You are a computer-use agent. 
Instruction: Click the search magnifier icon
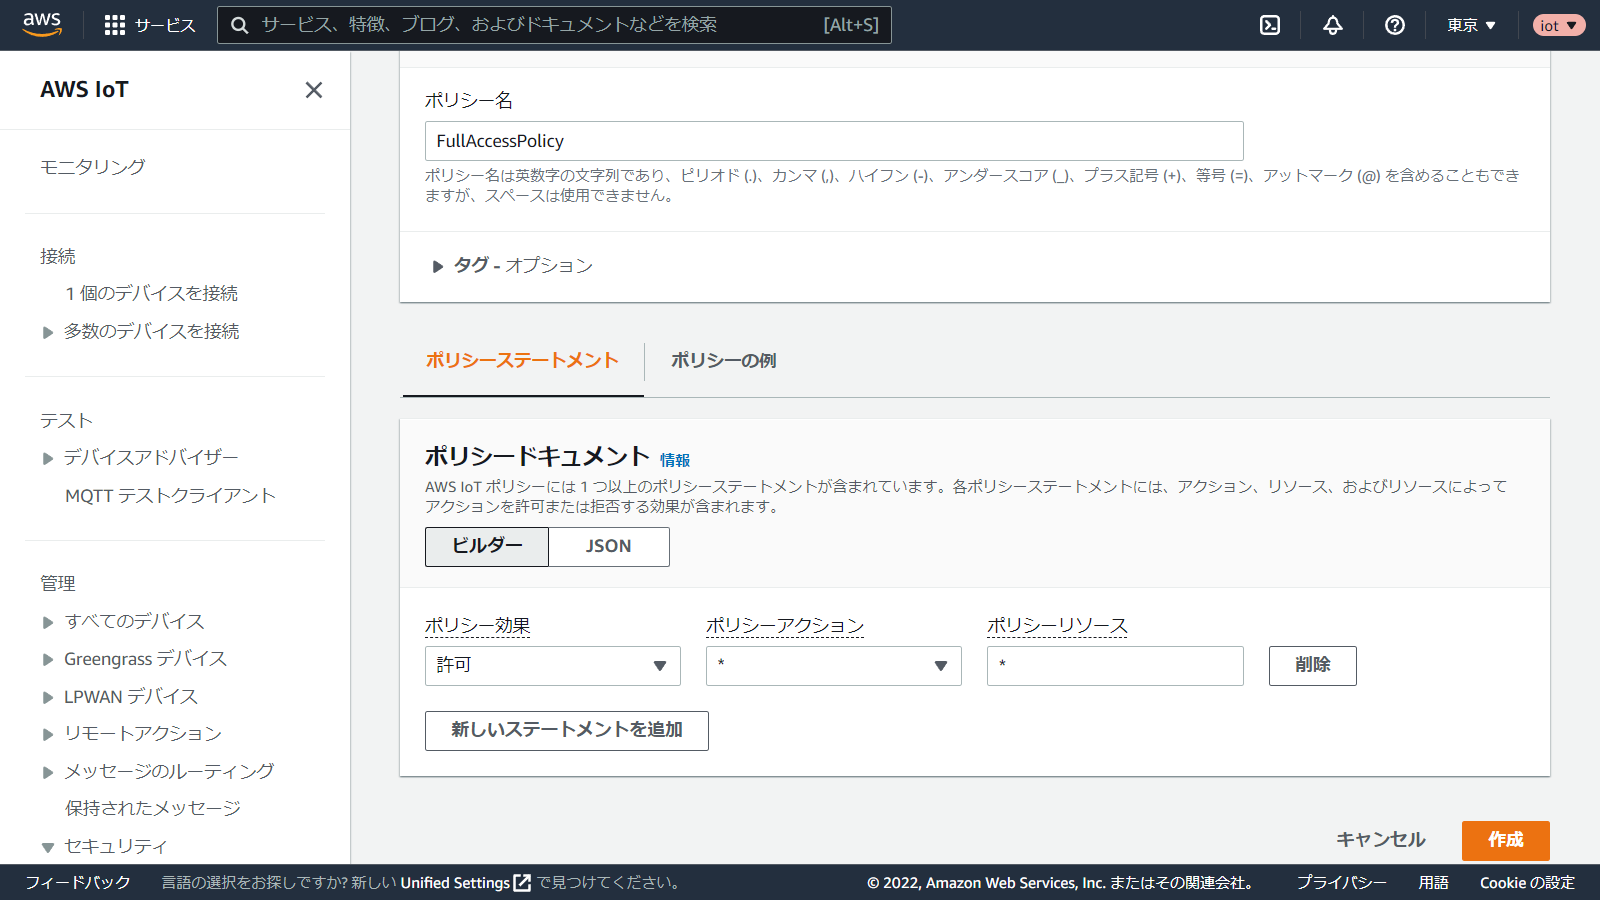(x=240, y=25)
